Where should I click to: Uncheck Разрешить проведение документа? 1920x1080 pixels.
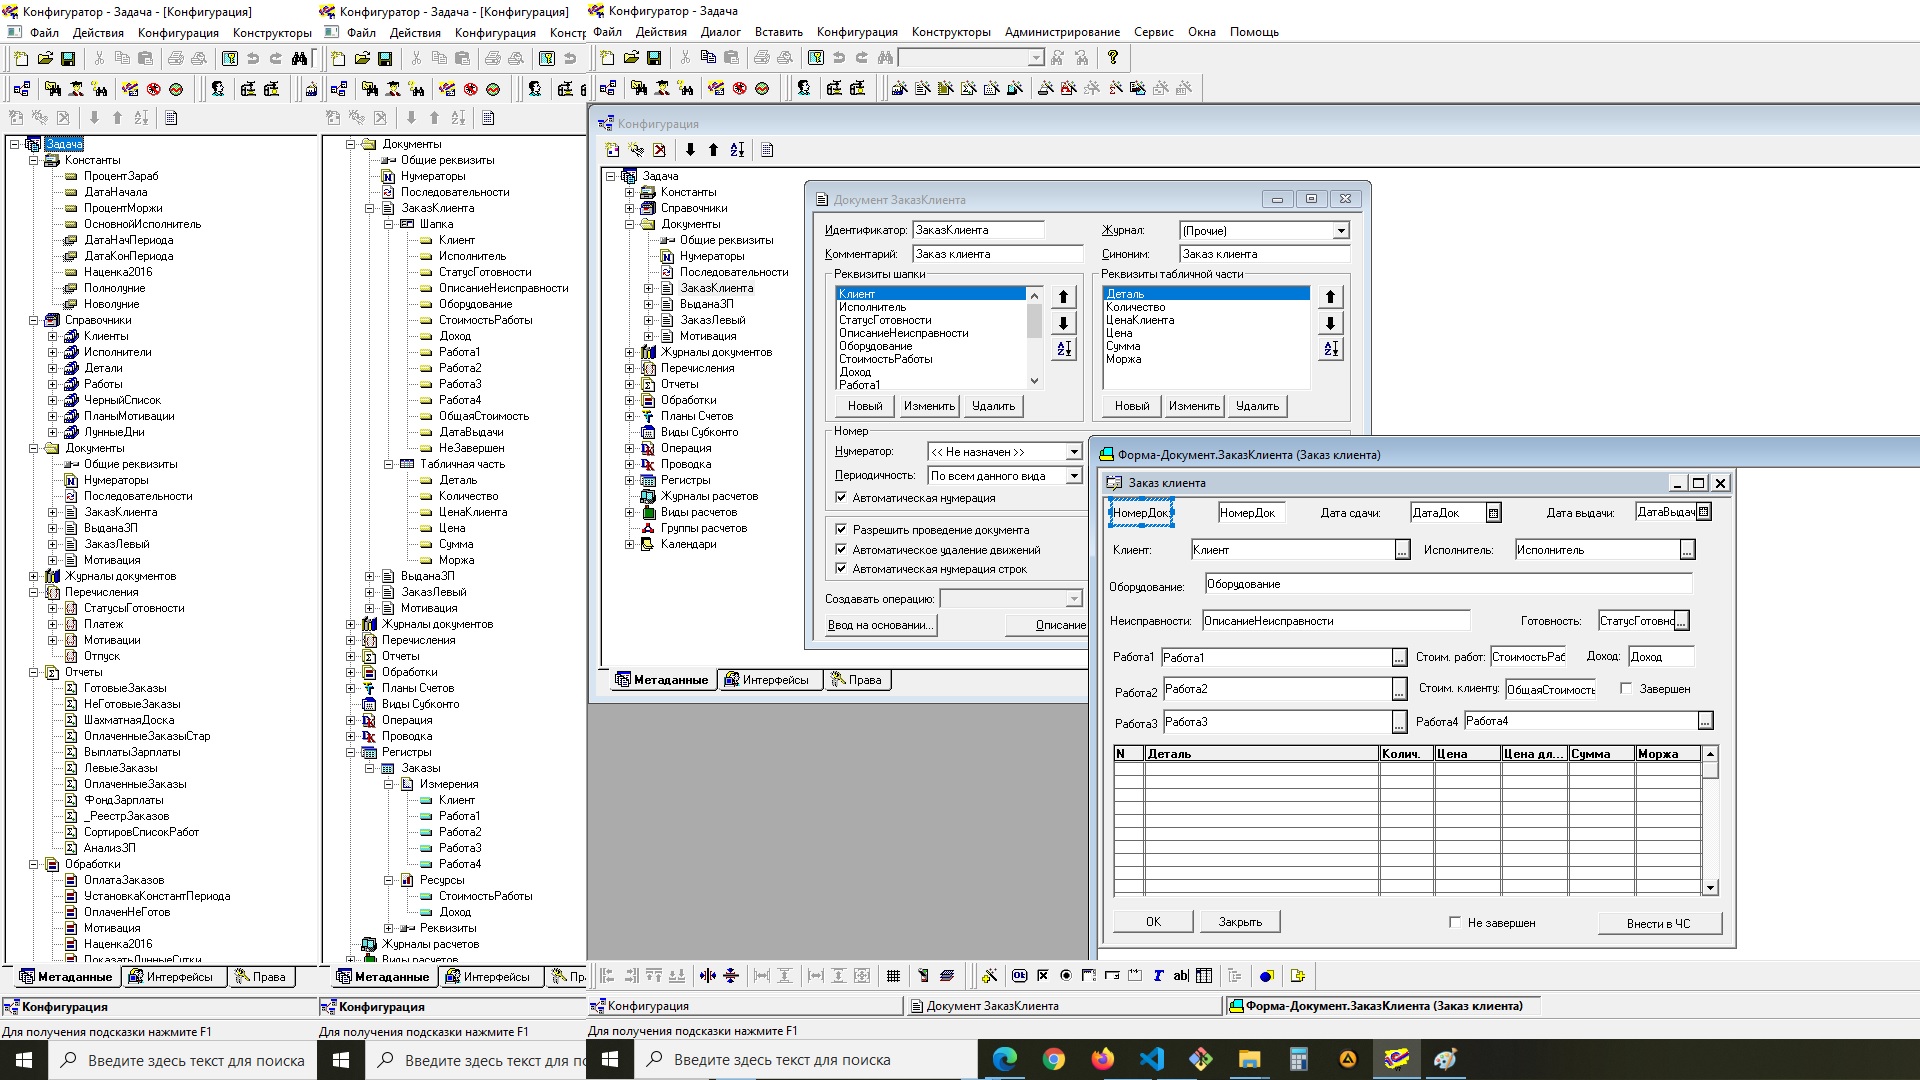click(x=841, y=530)
